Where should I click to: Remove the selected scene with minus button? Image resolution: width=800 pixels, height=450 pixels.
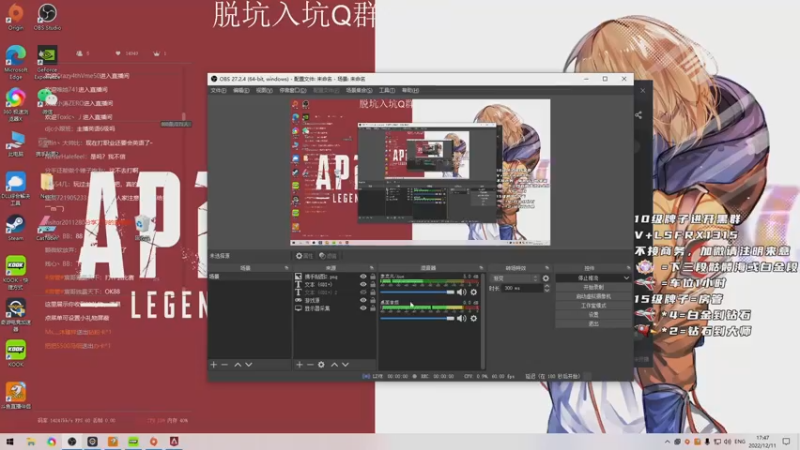tap(224, 365)
